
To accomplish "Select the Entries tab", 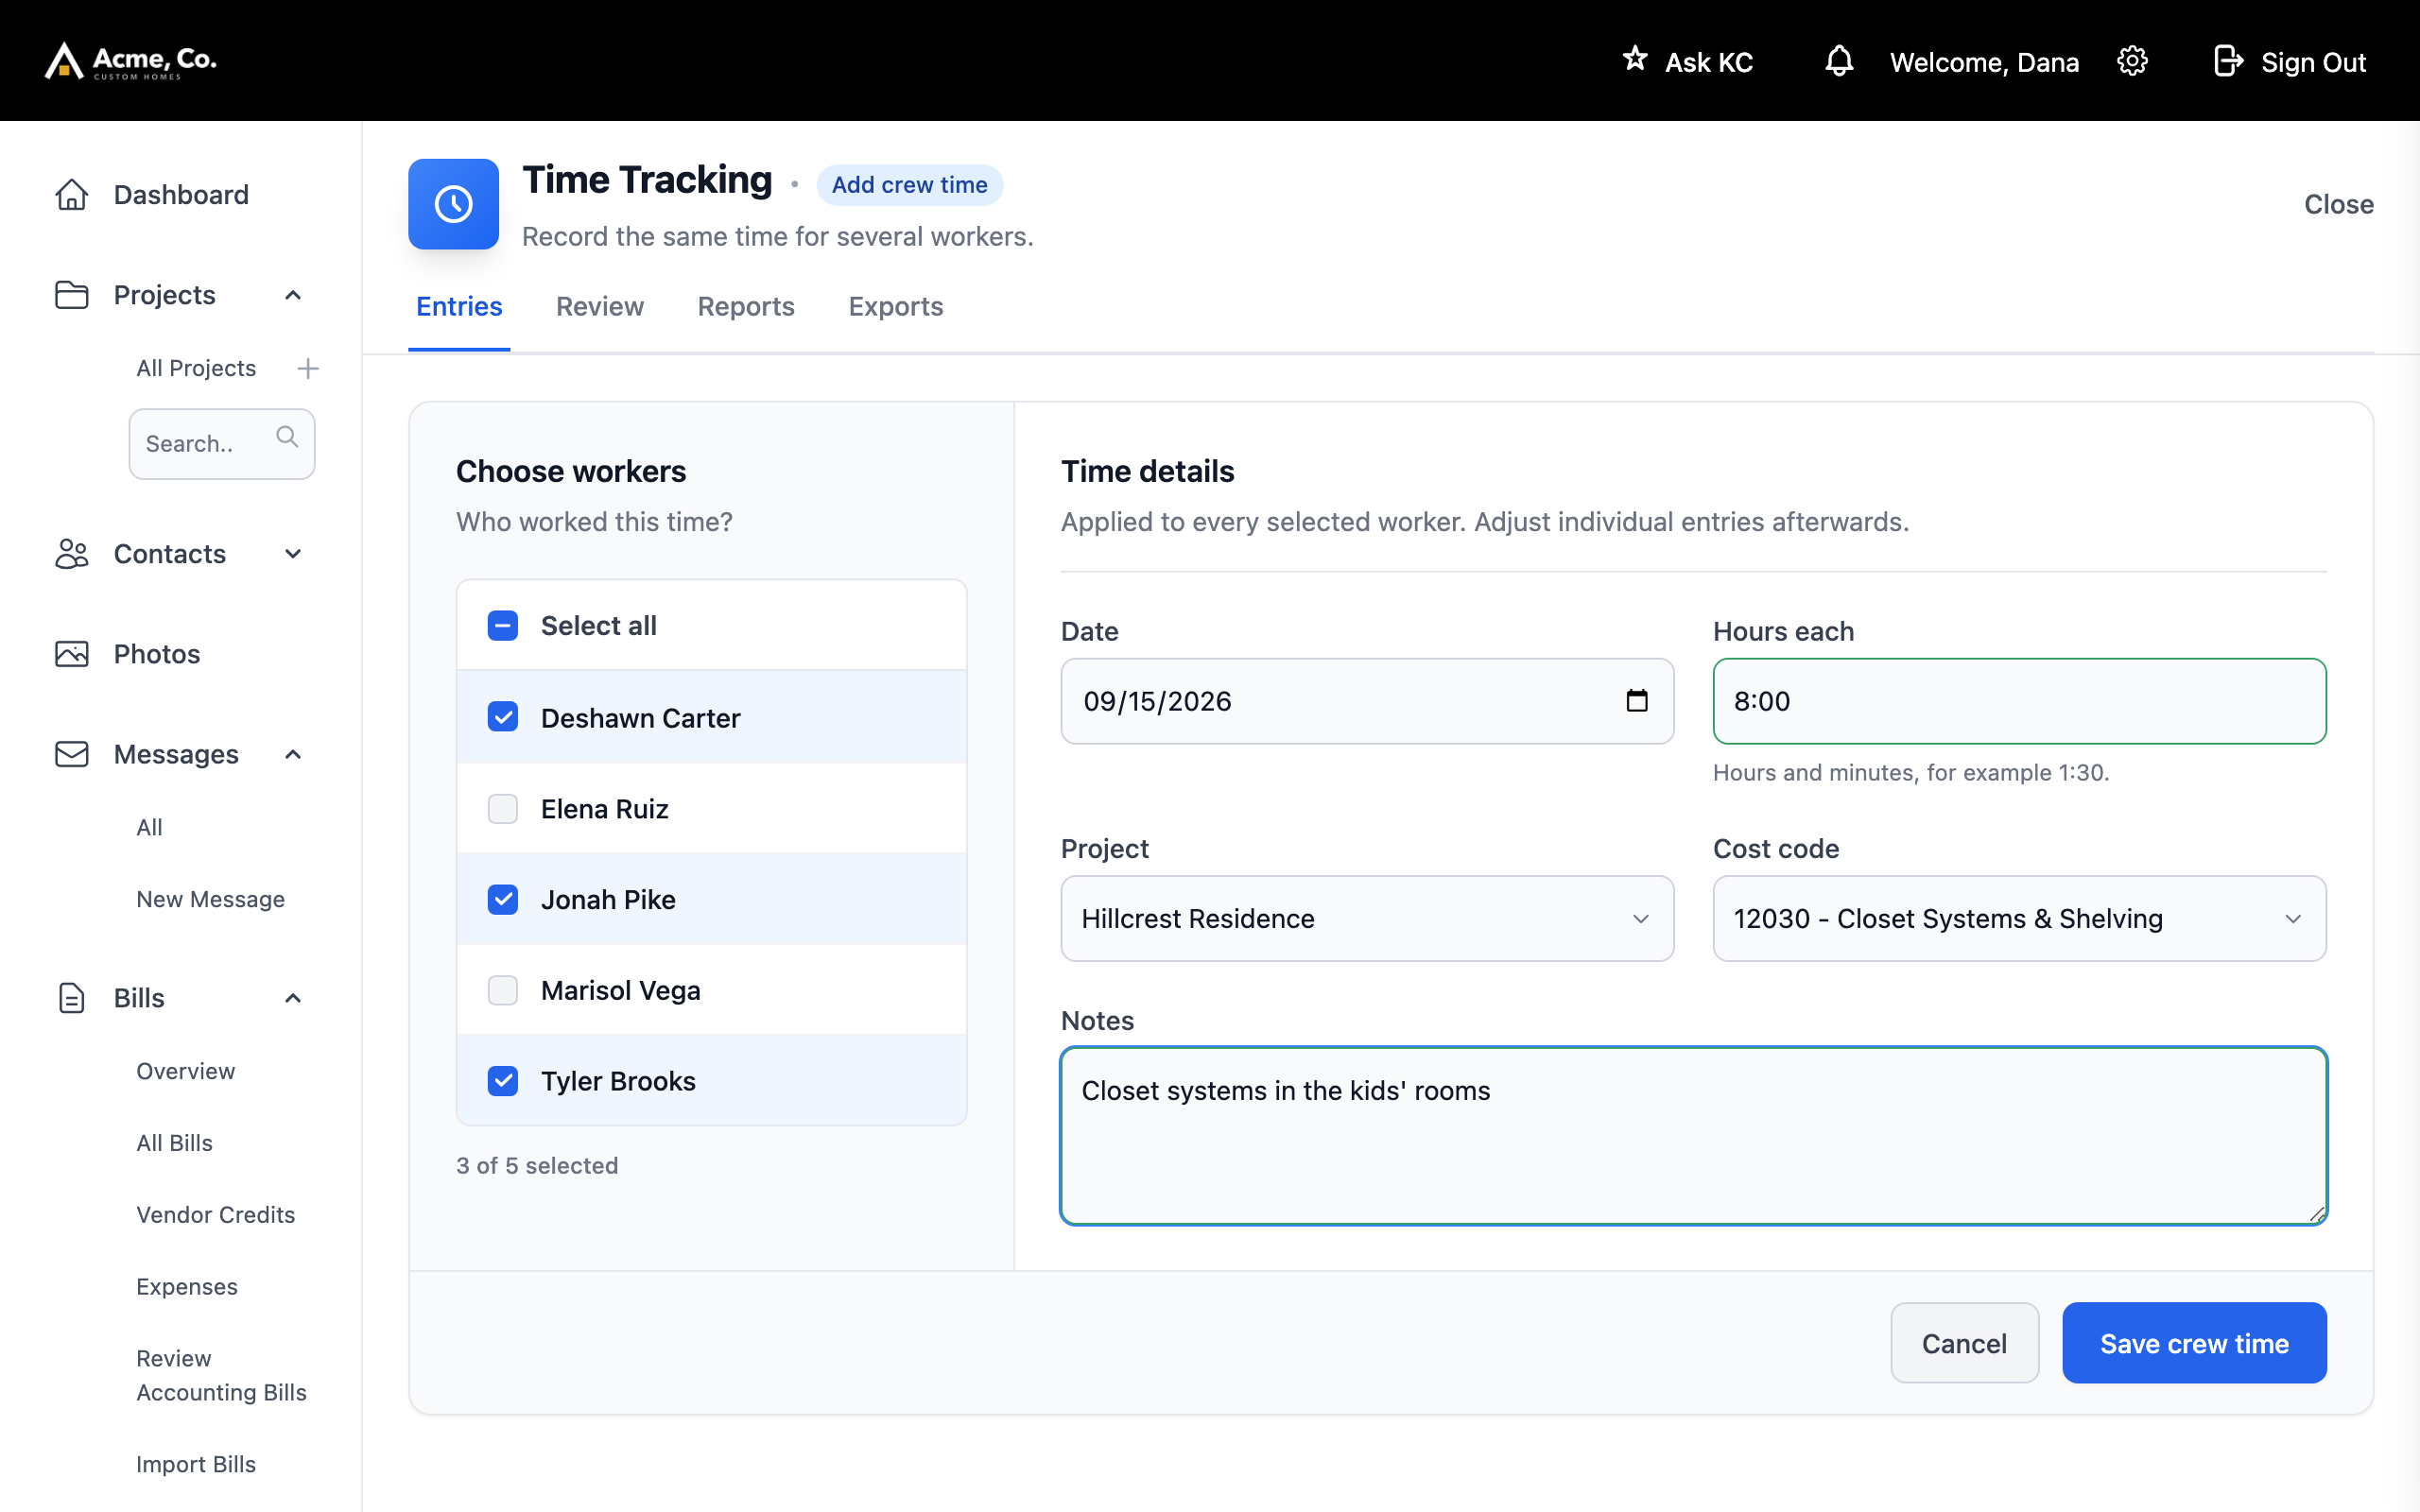I will [459, 307].
